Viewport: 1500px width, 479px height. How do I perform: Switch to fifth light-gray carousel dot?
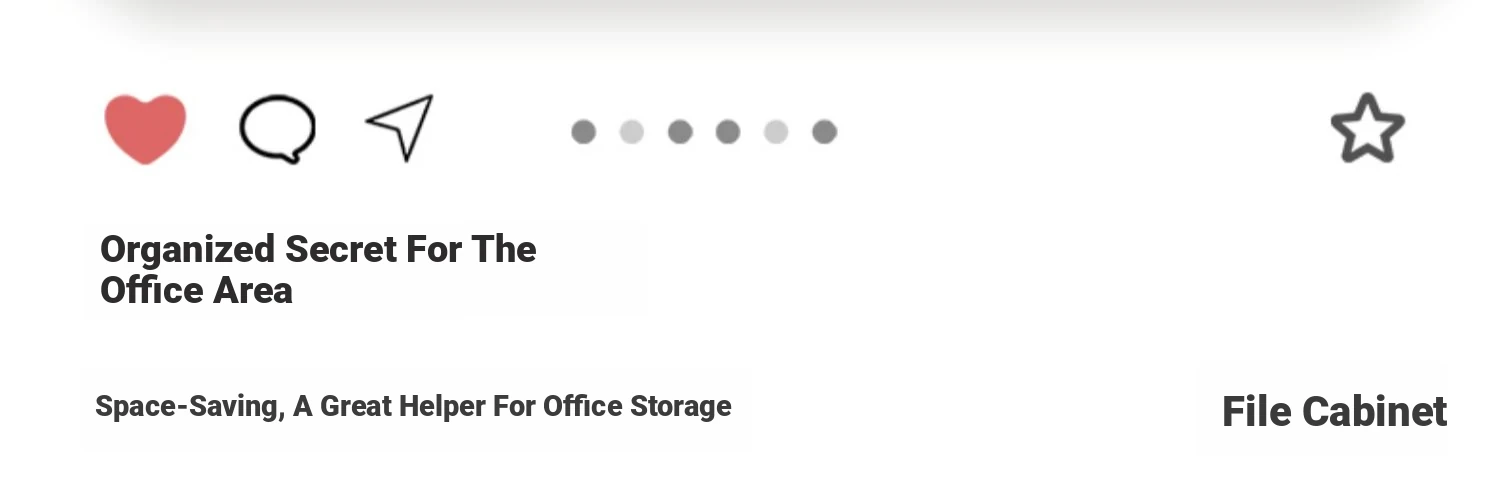776,132
